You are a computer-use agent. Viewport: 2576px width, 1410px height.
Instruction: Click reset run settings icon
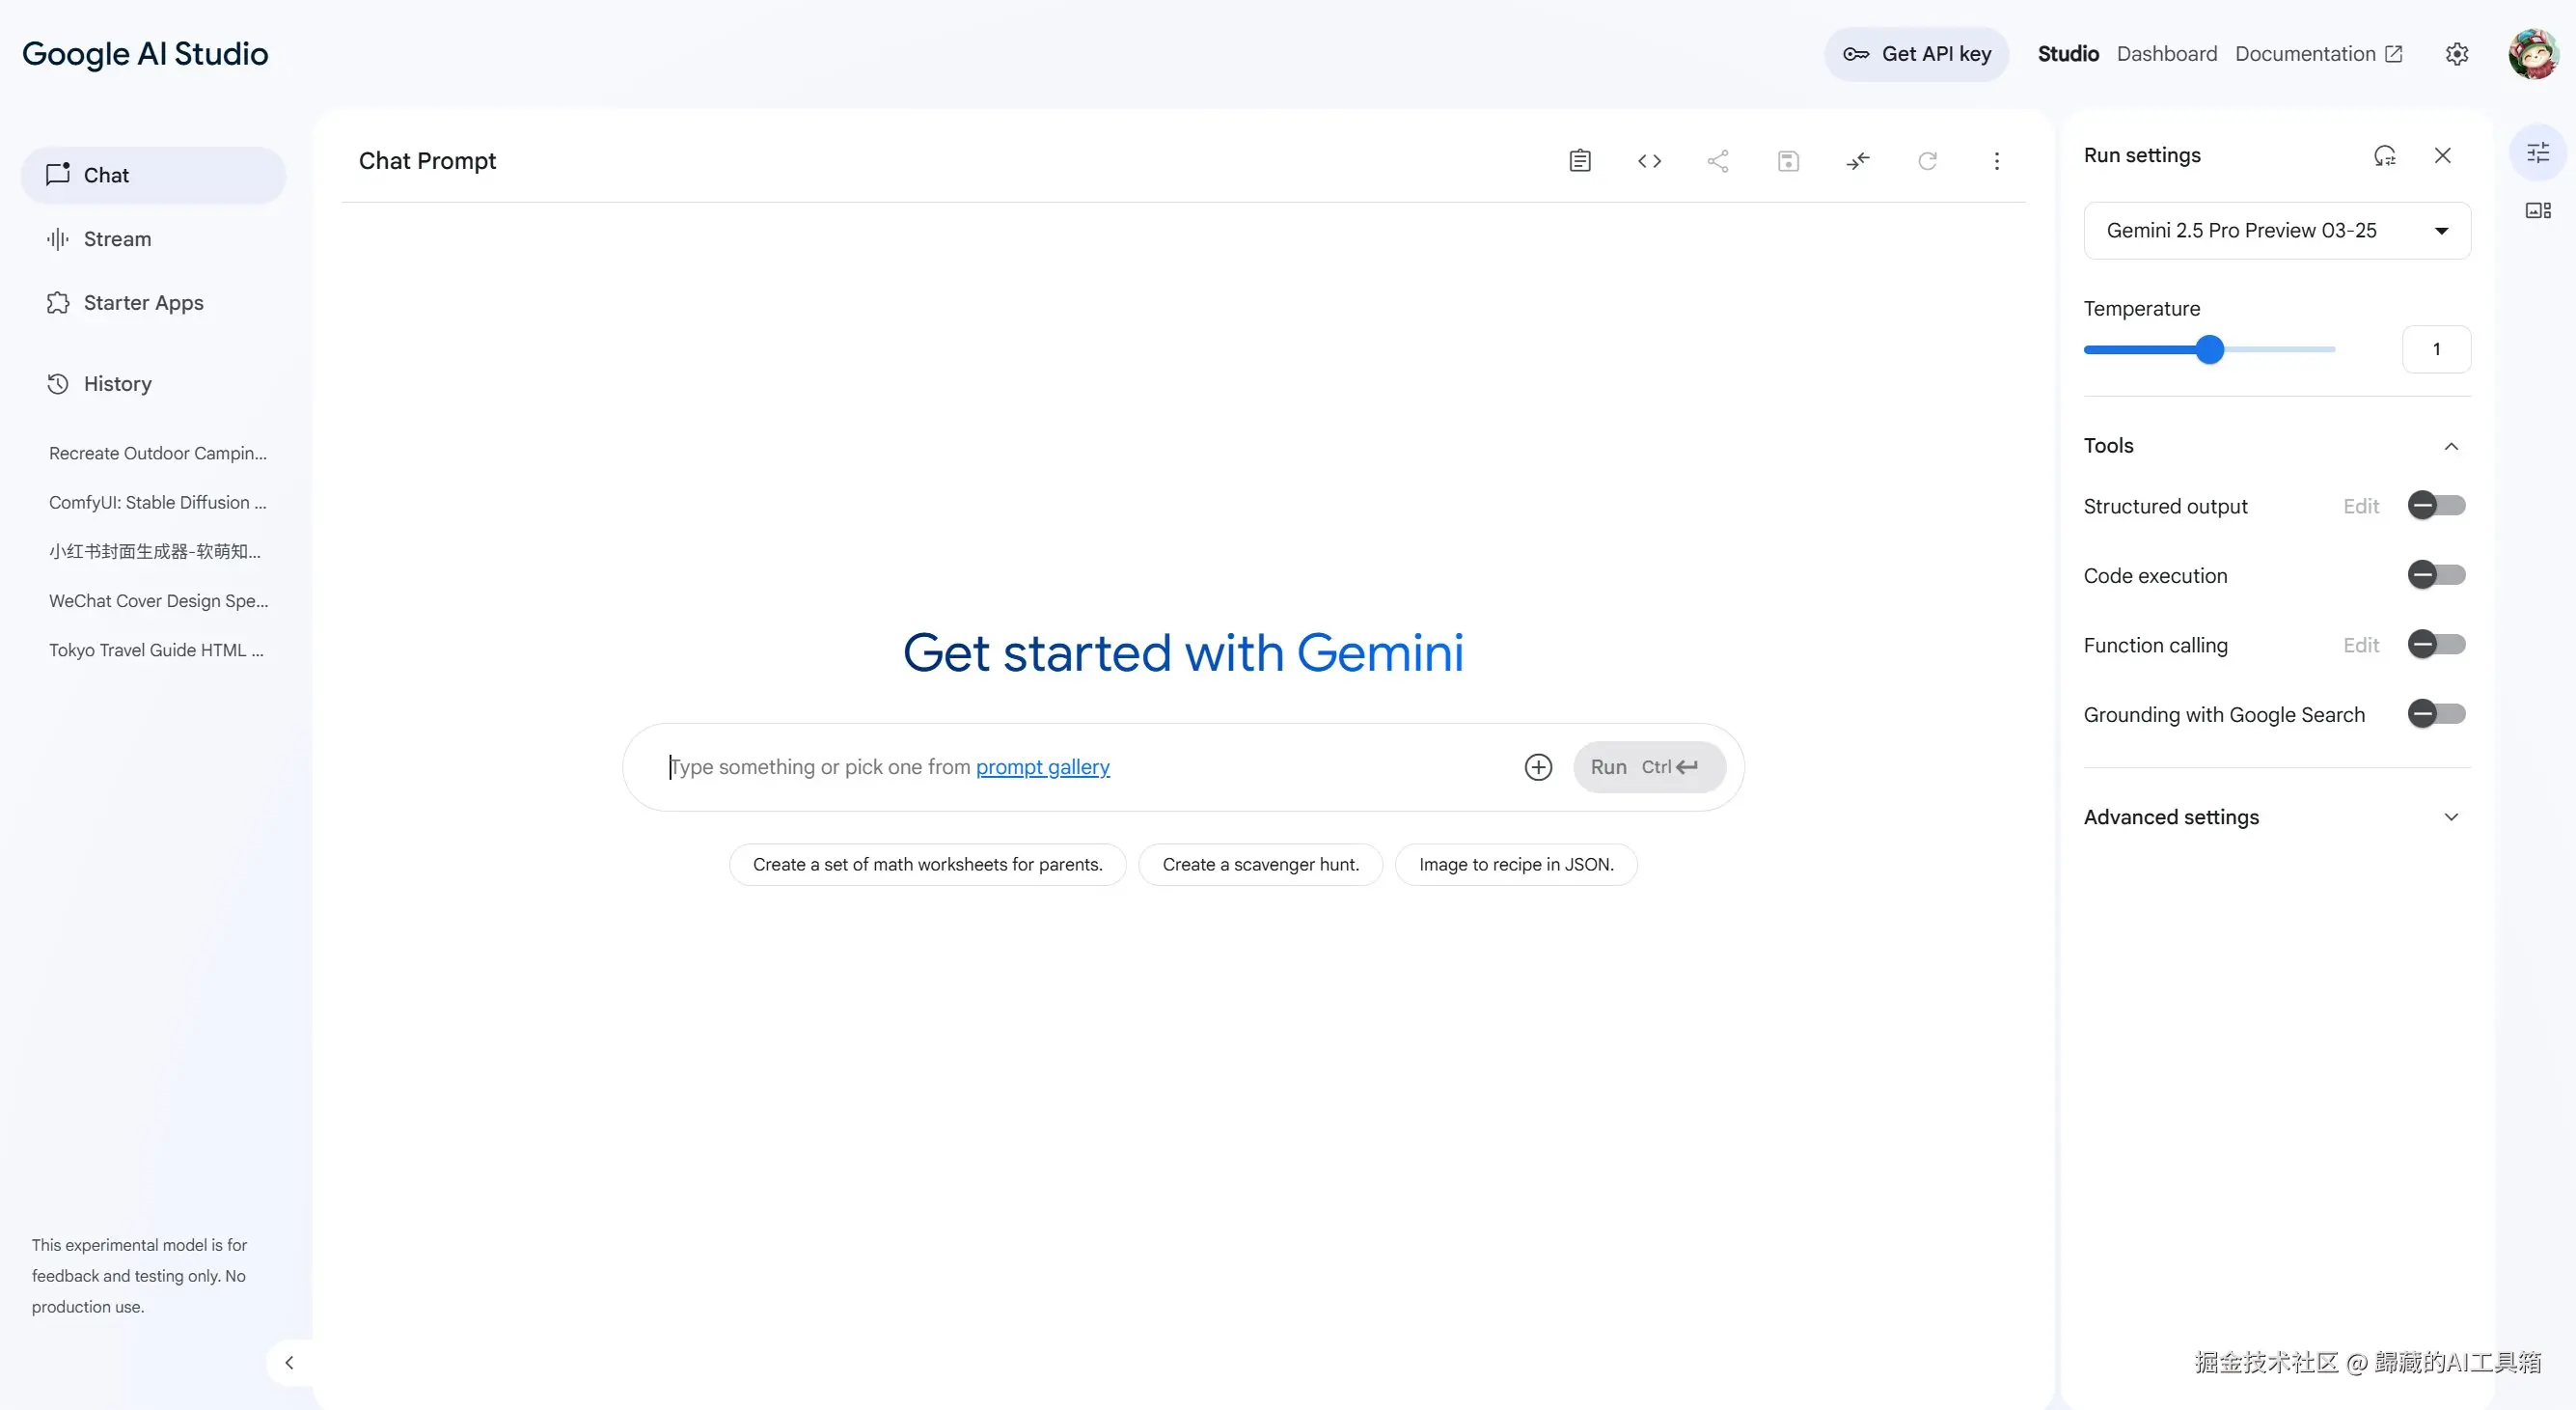pos(2384,156)
